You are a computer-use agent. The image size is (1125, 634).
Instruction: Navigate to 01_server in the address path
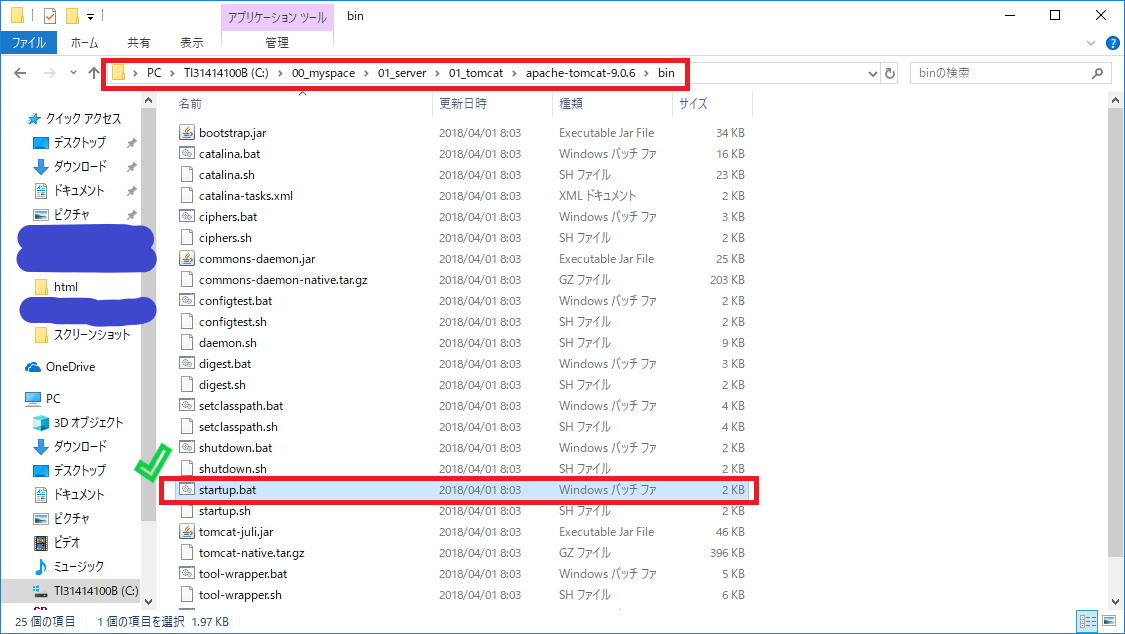[402, 73]
